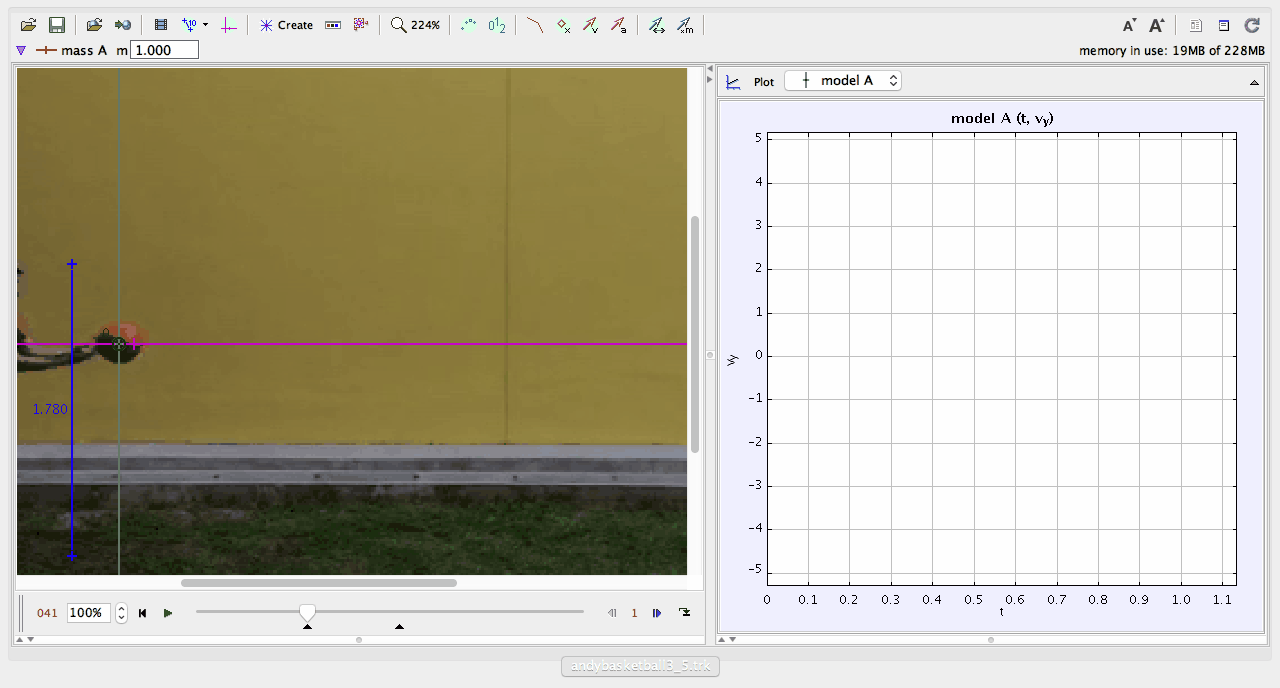Click the Plot button label

[x=764, y=82]
